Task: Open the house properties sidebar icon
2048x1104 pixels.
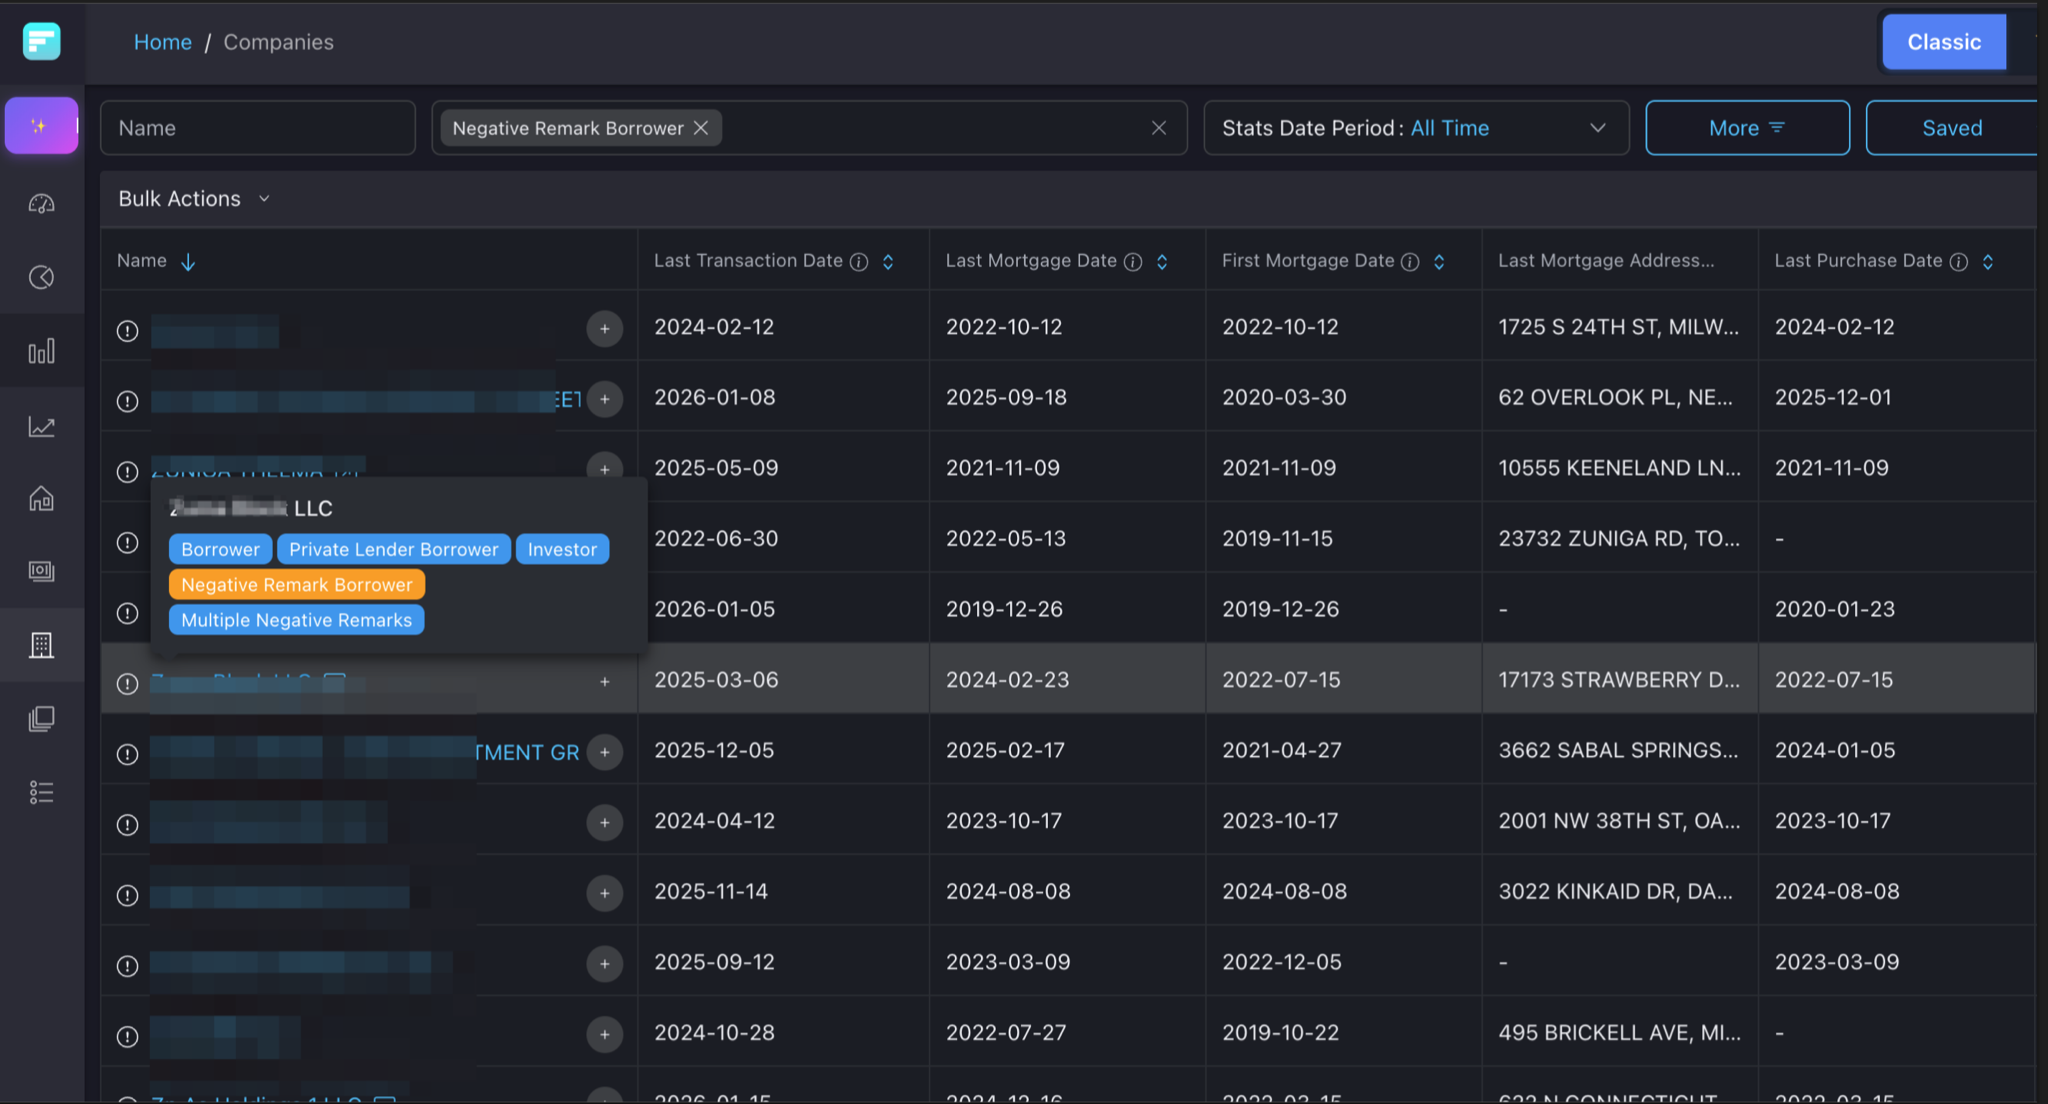Action: click(x=41, y=498)
